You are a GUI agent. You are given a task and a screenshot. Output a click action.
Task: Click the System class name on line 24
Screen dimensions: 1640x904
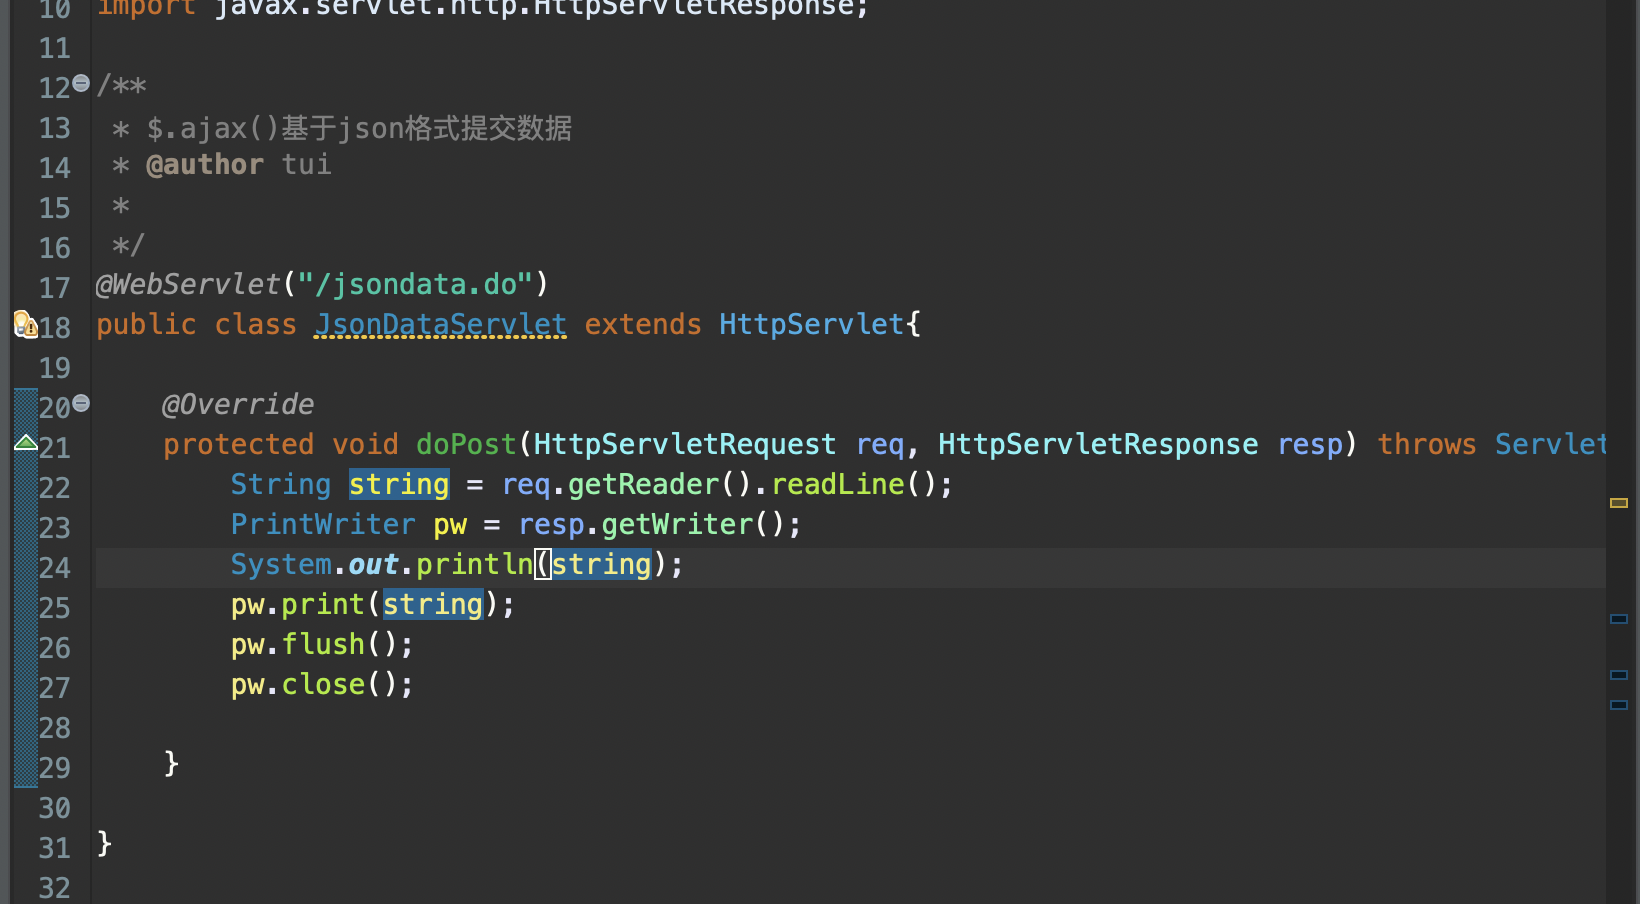[x=281, y=564]
